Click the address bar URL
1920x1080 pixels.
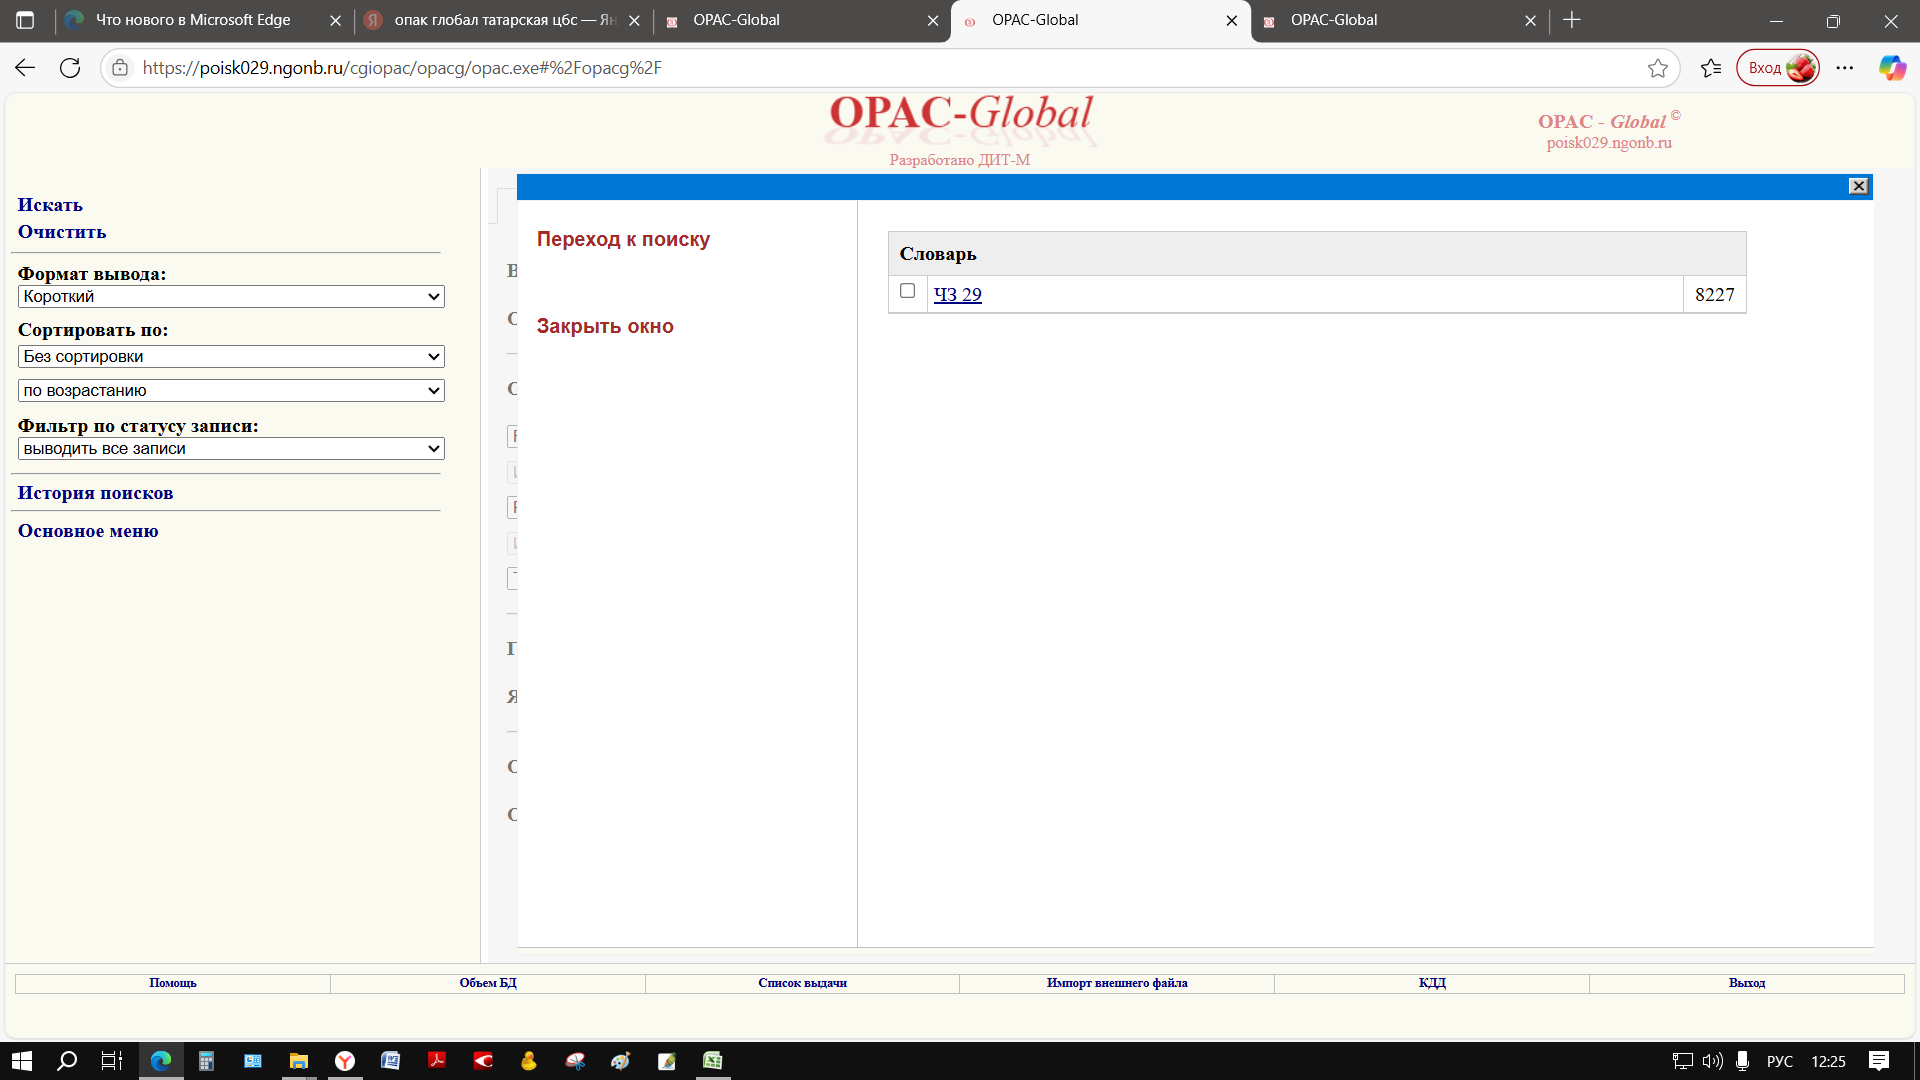pos(402,68)
